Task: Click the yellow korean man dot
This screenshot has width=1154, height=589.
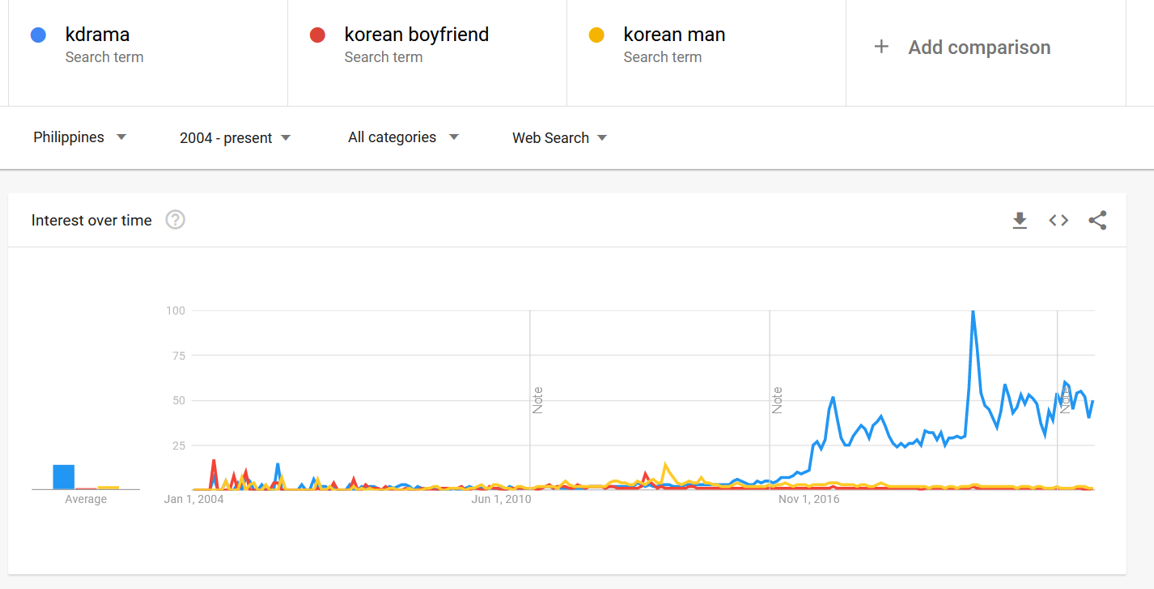Action: (597, 35)
